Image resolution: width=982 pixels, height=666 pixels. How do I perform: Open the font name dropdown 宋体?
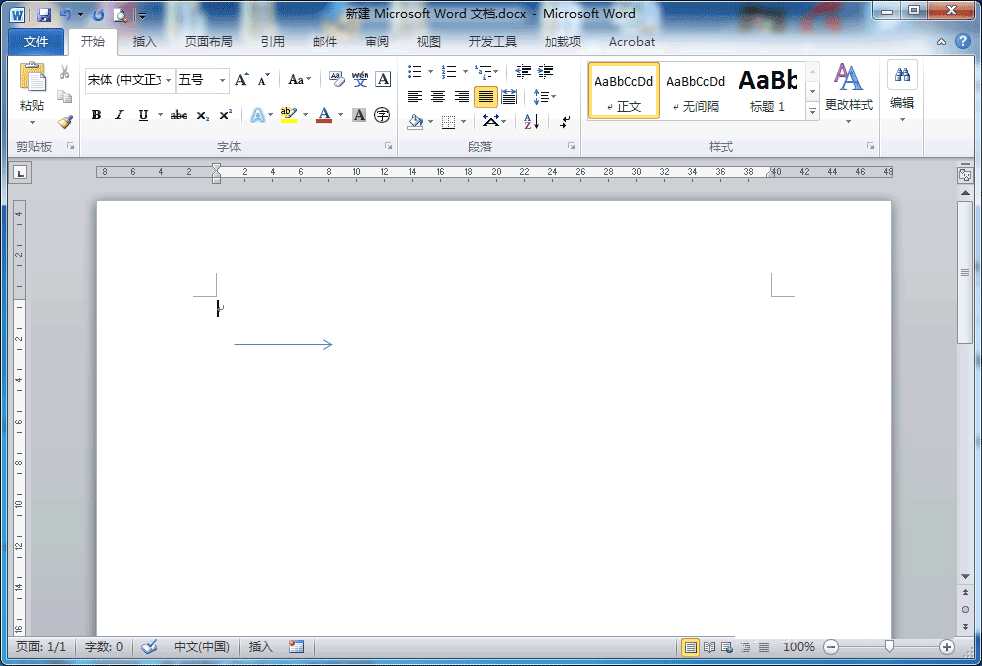pos(168,80)
